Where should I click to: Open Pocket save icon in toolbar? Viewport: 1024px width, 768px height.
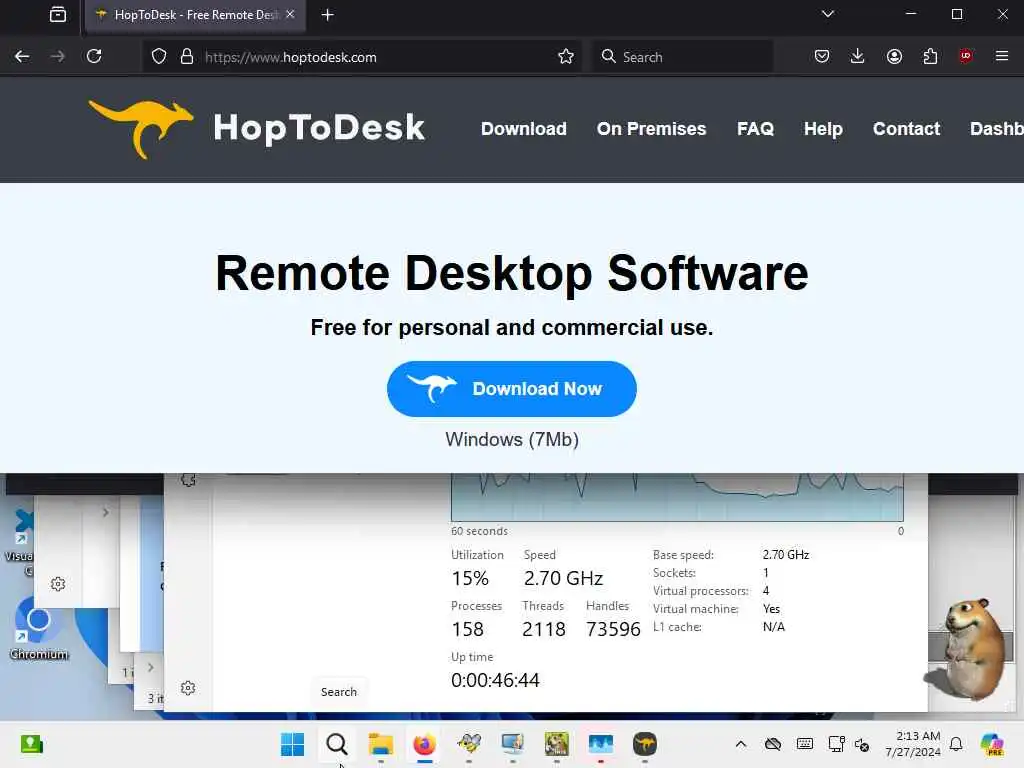pyautogui.click(x=822, y=57)
